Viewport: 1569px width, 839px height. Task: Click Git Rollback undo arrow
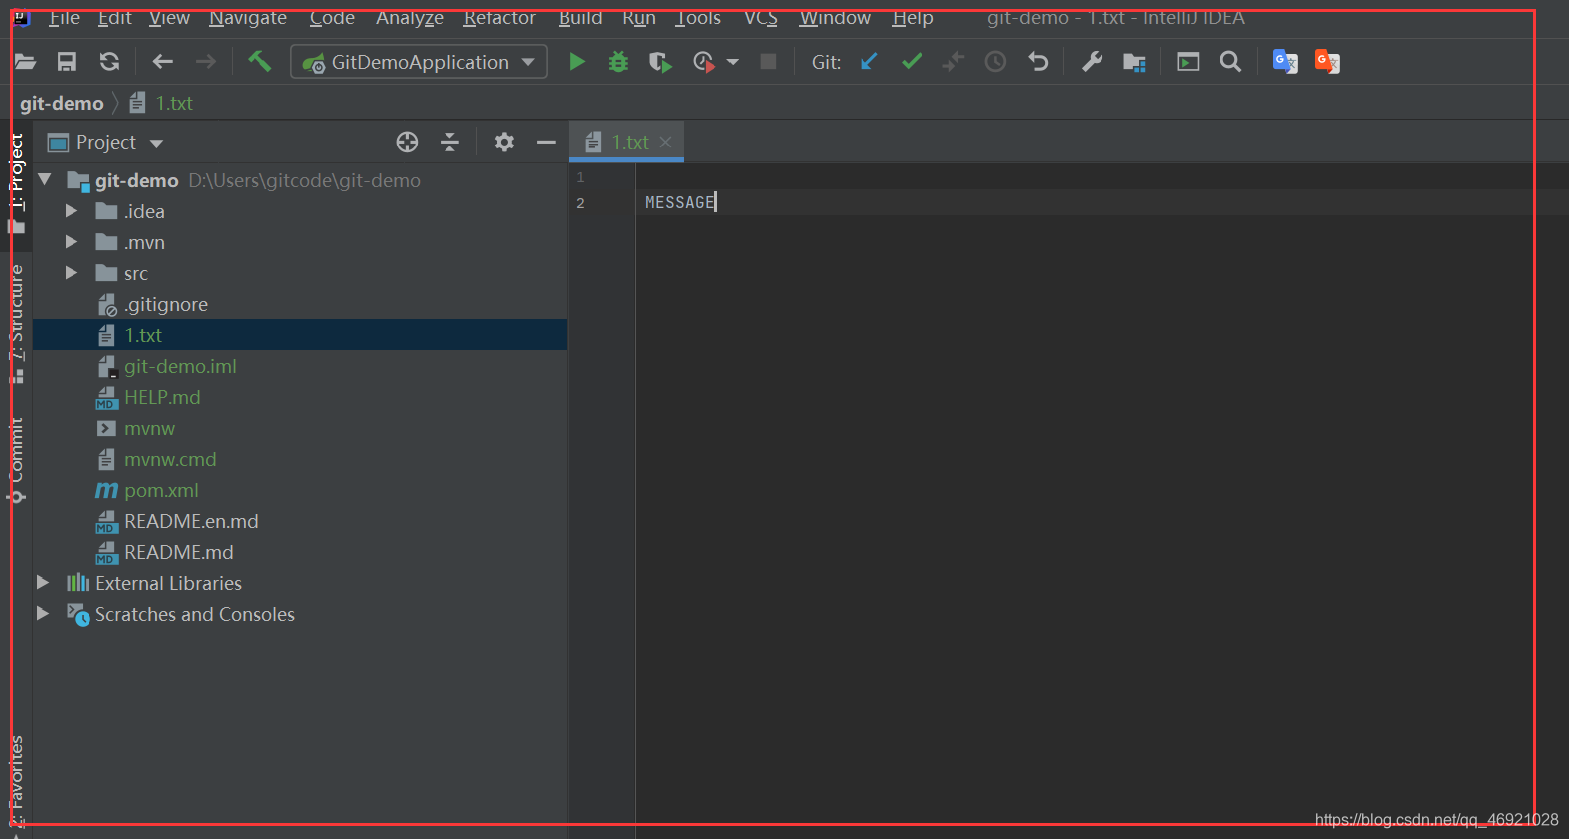coord(1038,62)
